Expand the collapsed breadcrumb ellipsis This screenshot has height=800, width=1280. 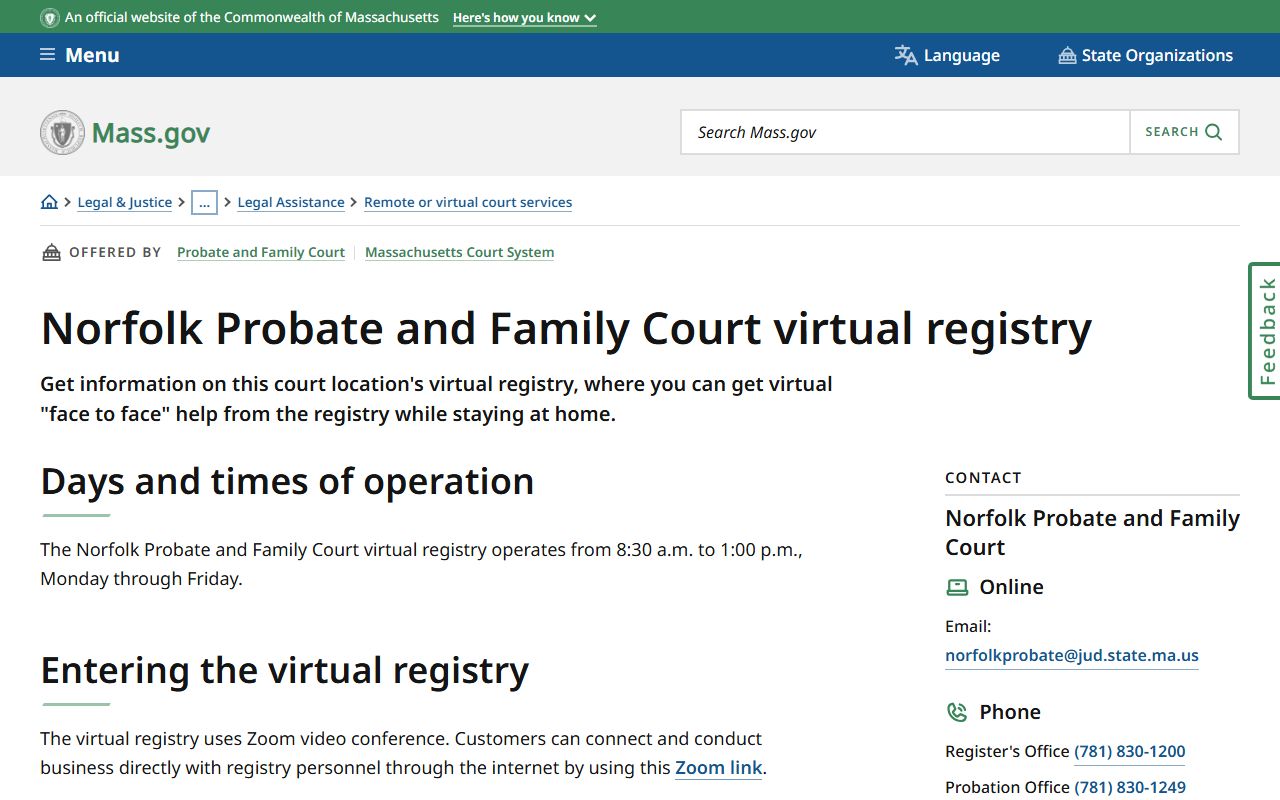click(x=204, y=202)
